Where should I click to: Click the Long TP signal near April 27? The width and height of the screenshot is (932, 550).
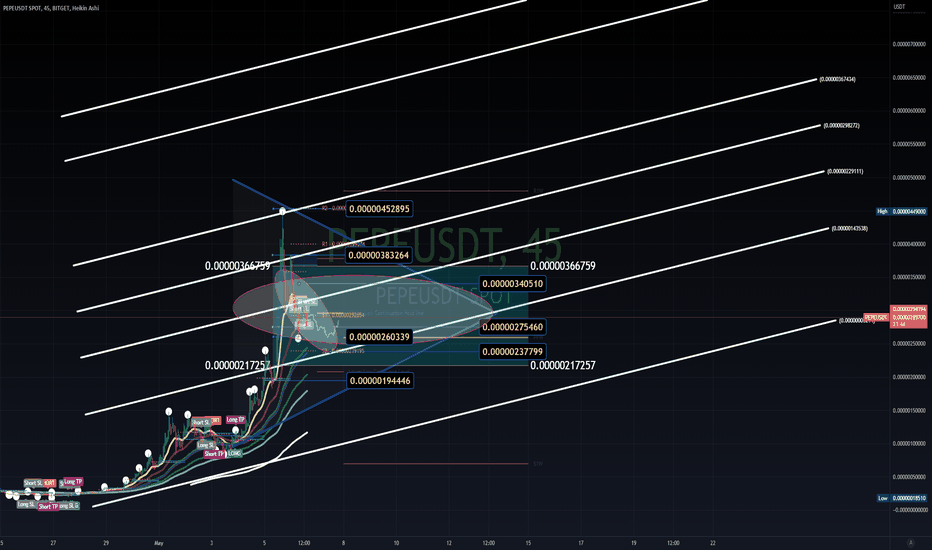73,482
